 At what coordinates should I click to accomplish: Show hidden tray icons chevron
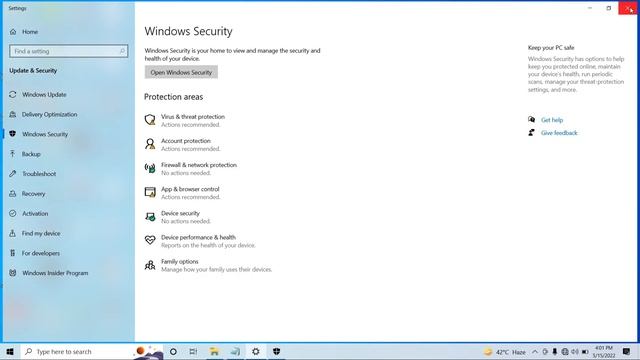(535, 351)
